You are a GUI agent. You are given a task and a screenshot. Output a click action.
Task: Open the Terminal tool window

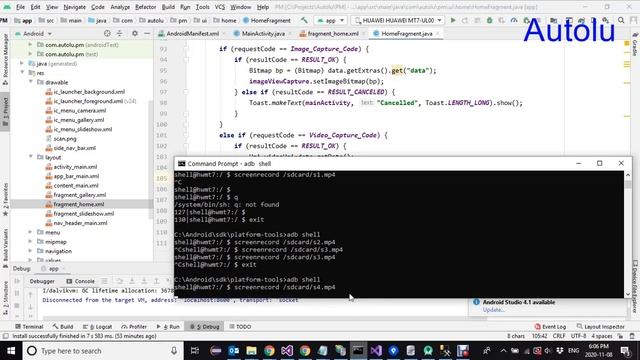(x=29, y=327)
